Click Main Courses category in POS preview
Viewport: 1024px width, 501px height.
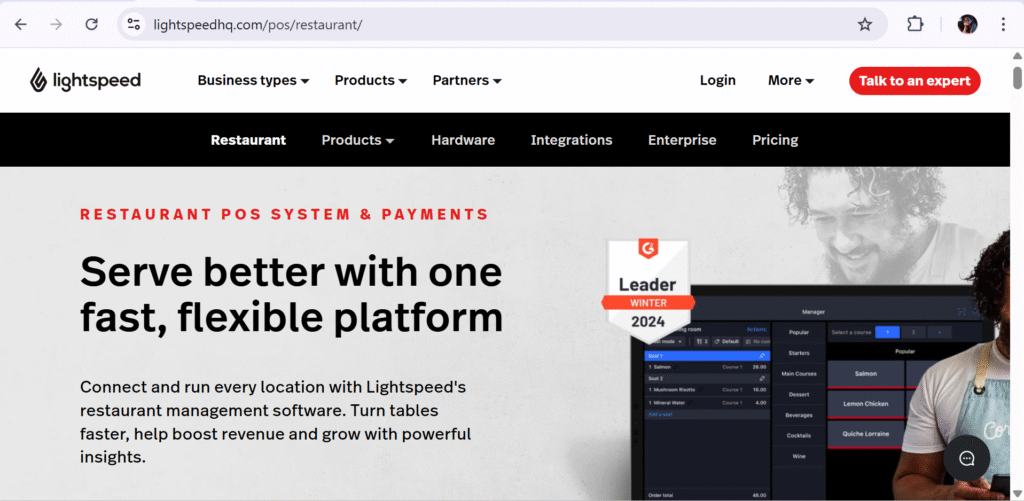point(799,374)
